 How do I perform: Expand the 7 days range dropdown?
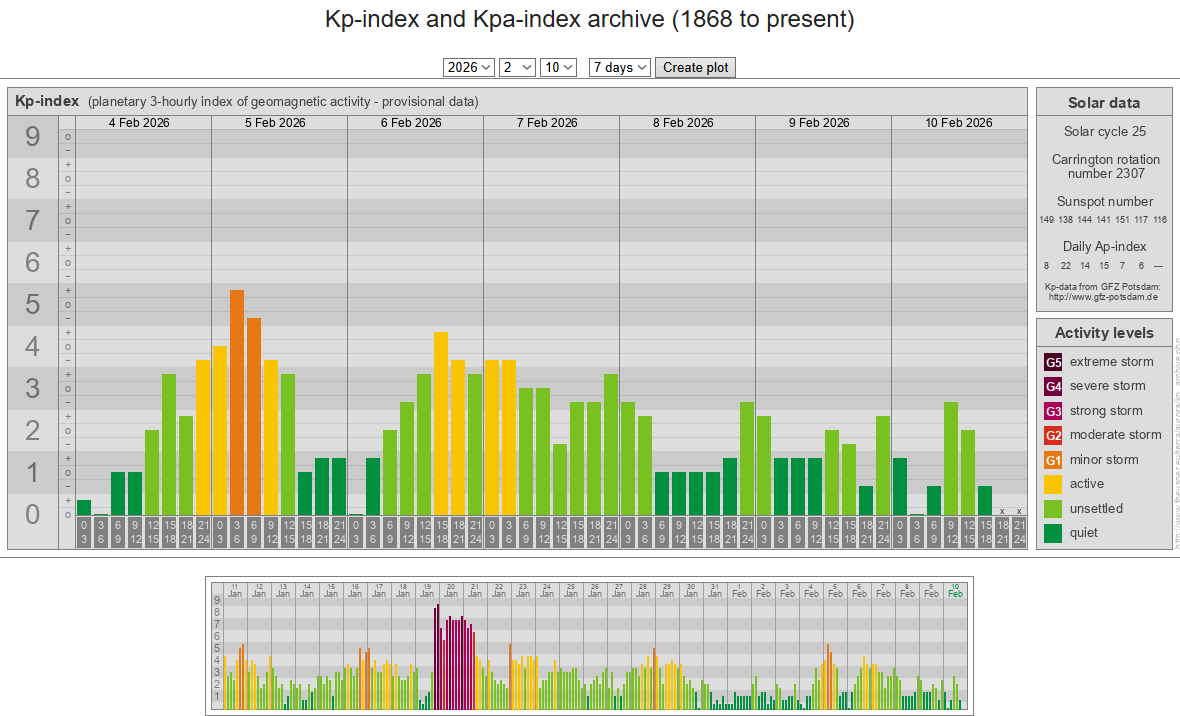point(619,67)
